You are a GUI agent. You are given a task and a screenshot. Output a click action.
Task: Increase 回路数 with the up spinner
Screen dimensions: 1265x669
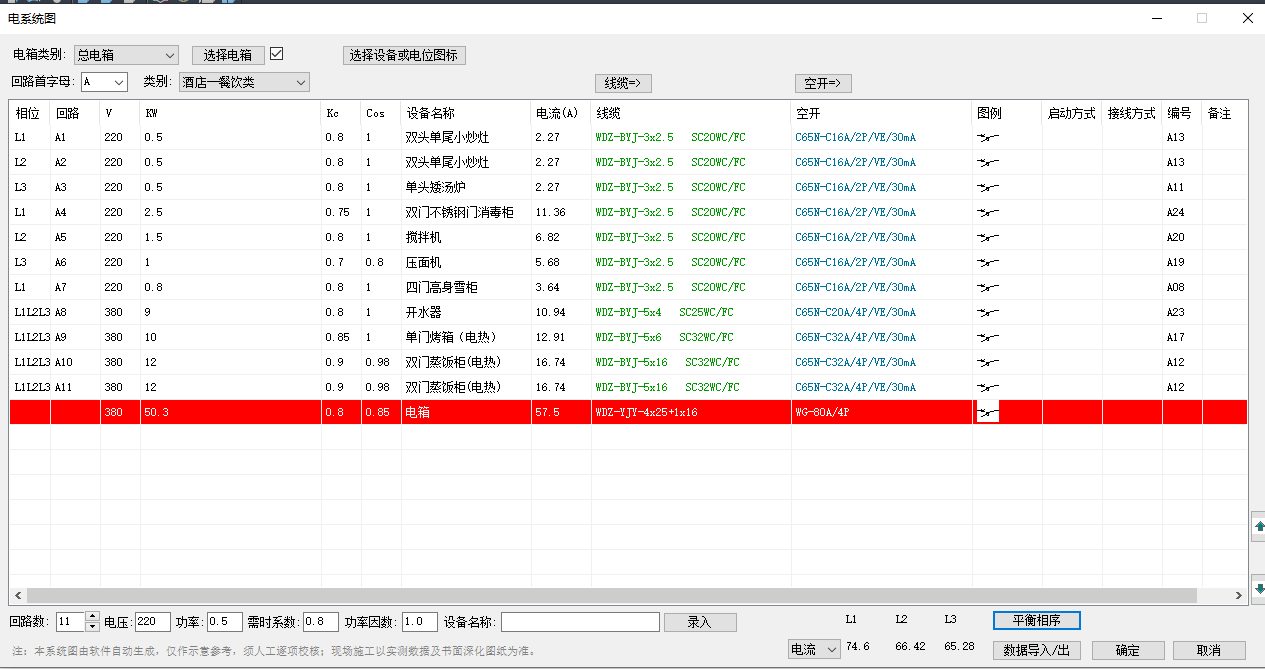[93, 617]
